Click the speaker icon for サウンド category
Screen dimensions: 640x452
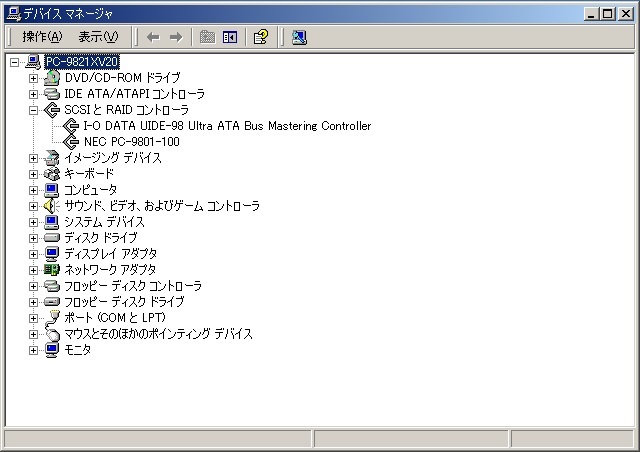pos(52,206)
